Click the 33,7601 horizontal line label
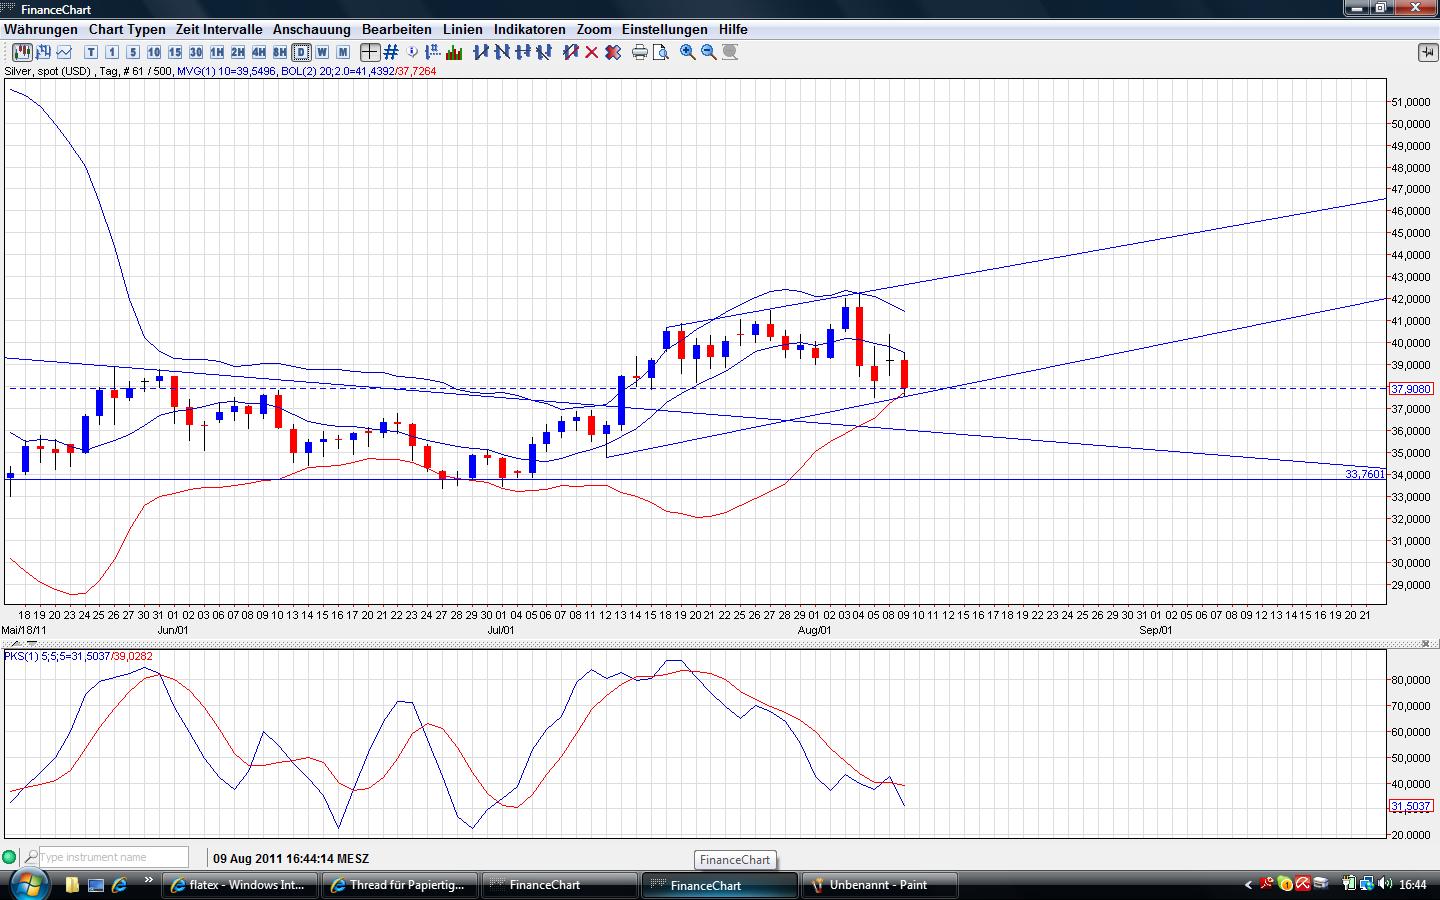Image resolution: width=1440 pixels, height=900 pixels. tap(1364, 474)
